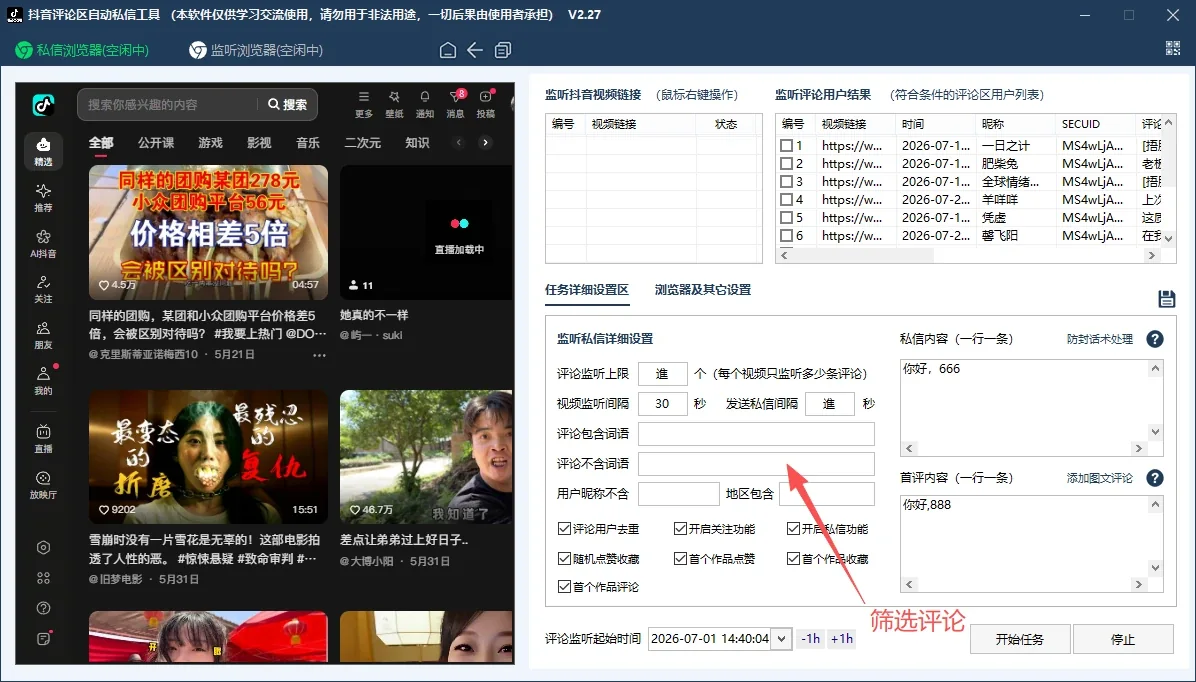This screenshot has height=682, width=1196.
Task: Click the 更多 menu icon
Action: pyautogui.click(x=364, y=104)
